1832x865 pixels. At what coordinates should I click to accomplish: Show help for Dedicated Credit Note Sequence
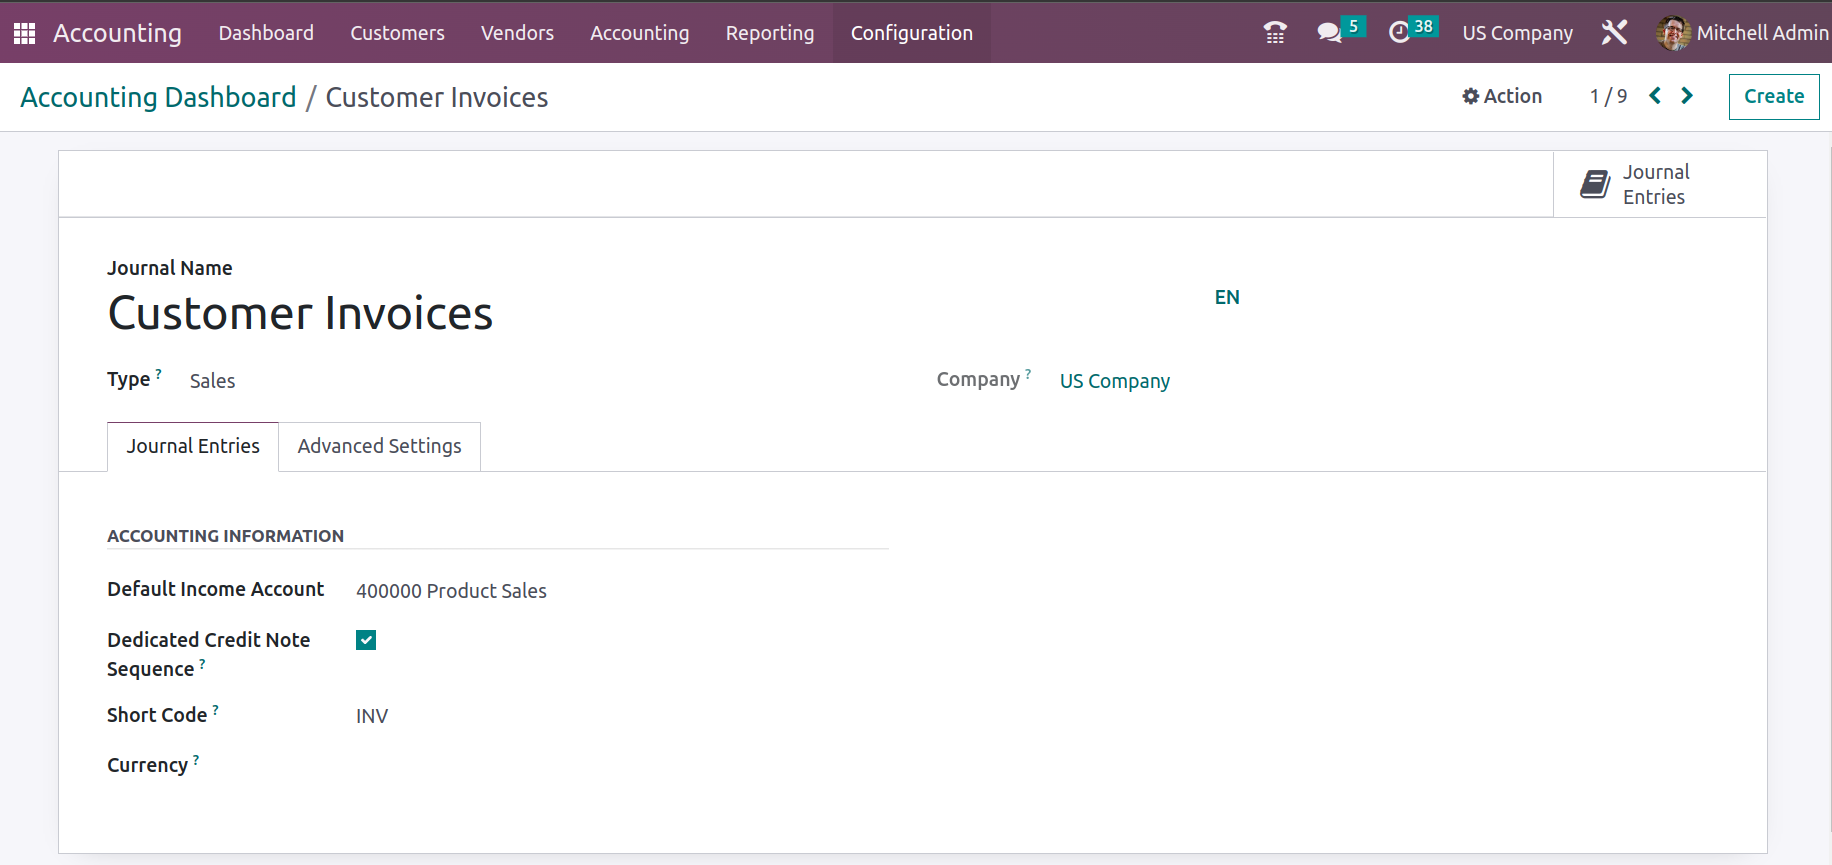pyautogui.click(x=202, y=664)
